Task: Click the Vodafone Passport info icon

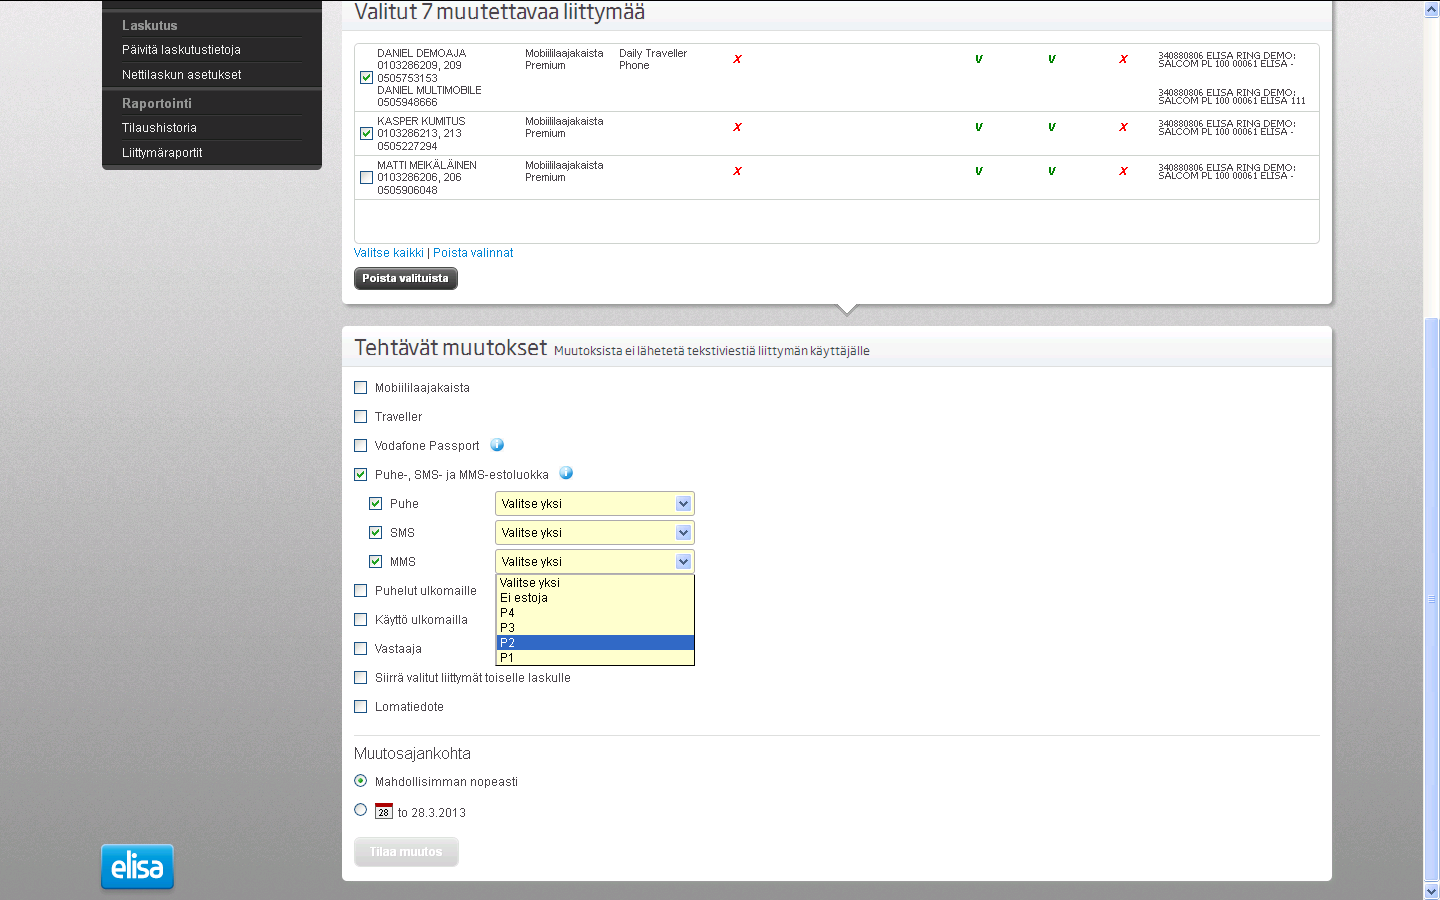Action: (497, 445)
